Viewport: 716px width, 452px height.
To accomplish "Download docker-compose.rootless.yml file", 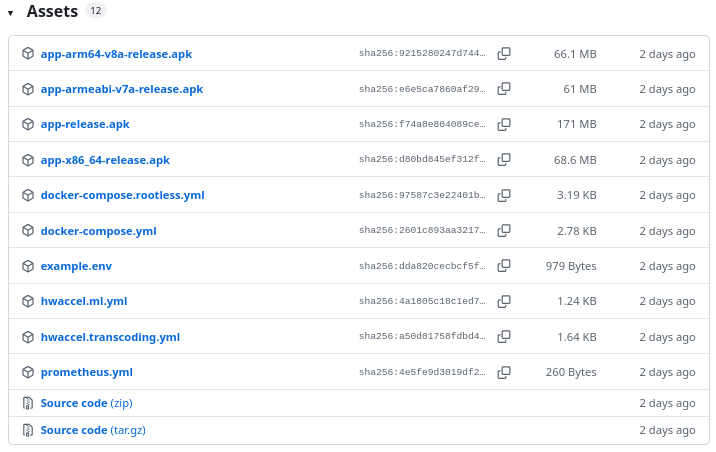I will pos(122,195).
